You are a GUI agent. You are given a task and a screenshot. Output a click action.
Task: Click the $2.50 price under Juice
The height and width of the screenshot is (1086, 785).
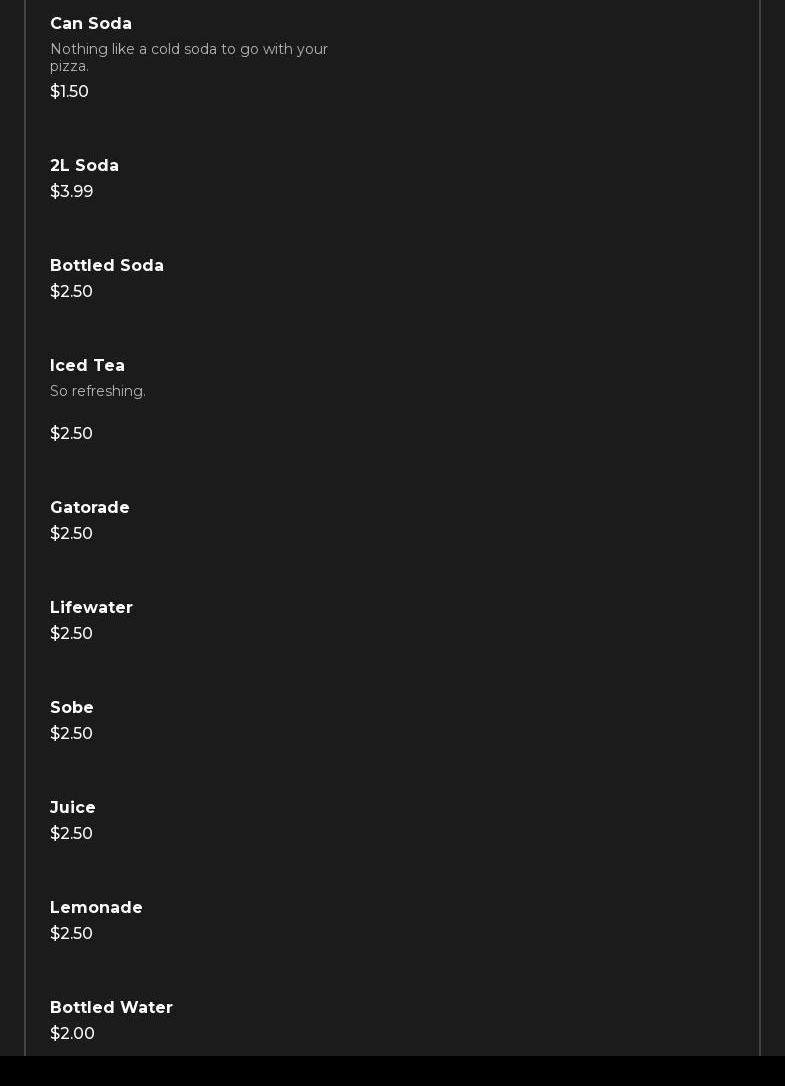pyautogui.click(x=71, y=834)
